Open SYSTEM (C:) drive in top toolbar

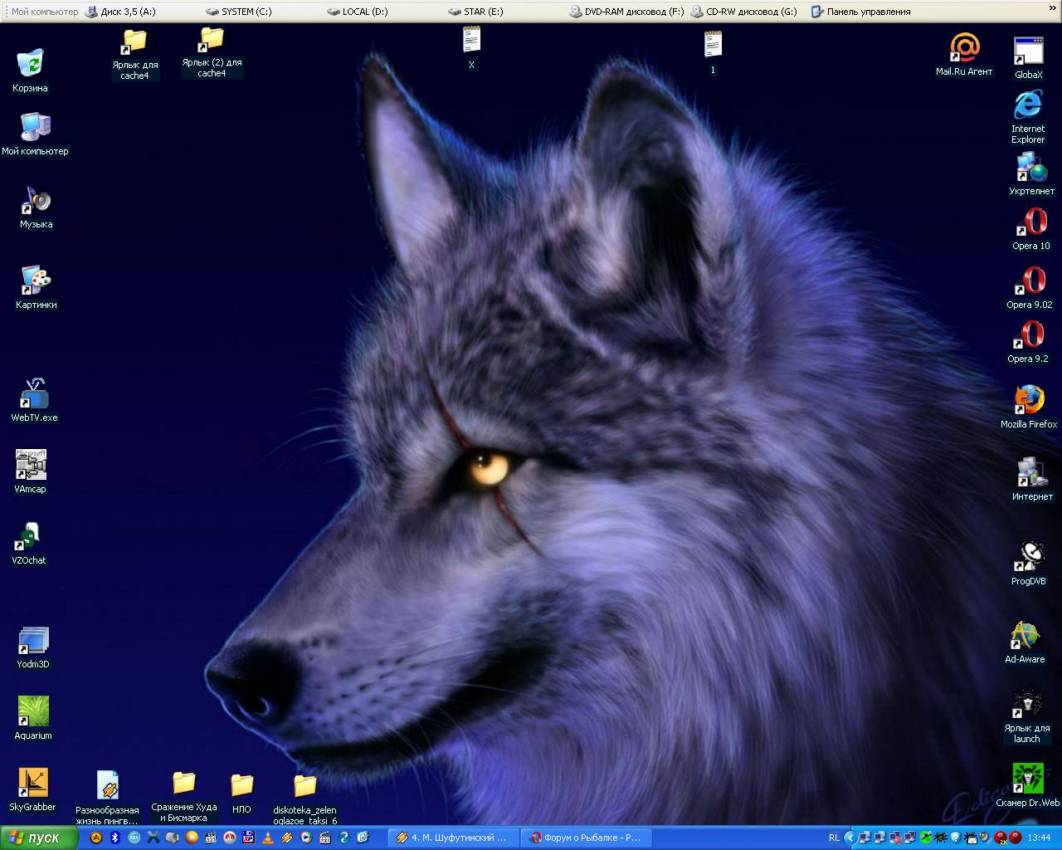(238, 12)
